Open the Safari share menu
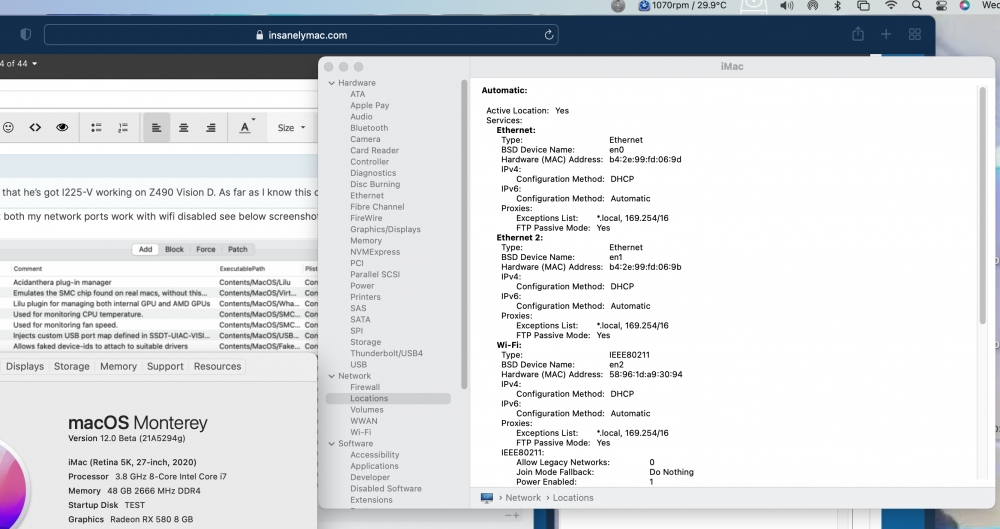This screenshot has height=529, width=1000. click(x=858, y=34)
